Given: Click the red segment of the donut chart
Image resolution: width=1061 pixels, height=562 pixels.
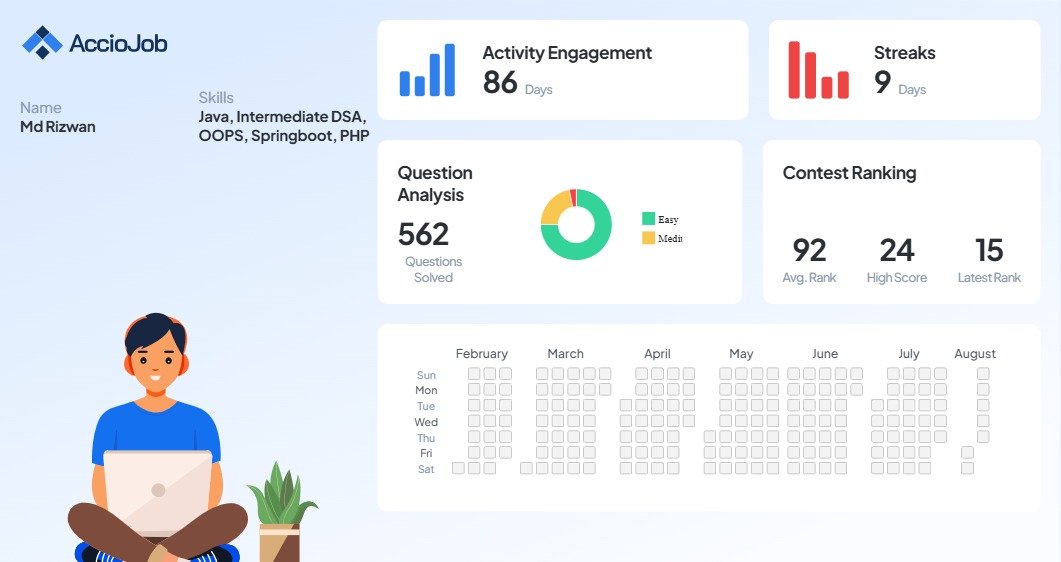Looking at the screenshot, I should 573,197.
